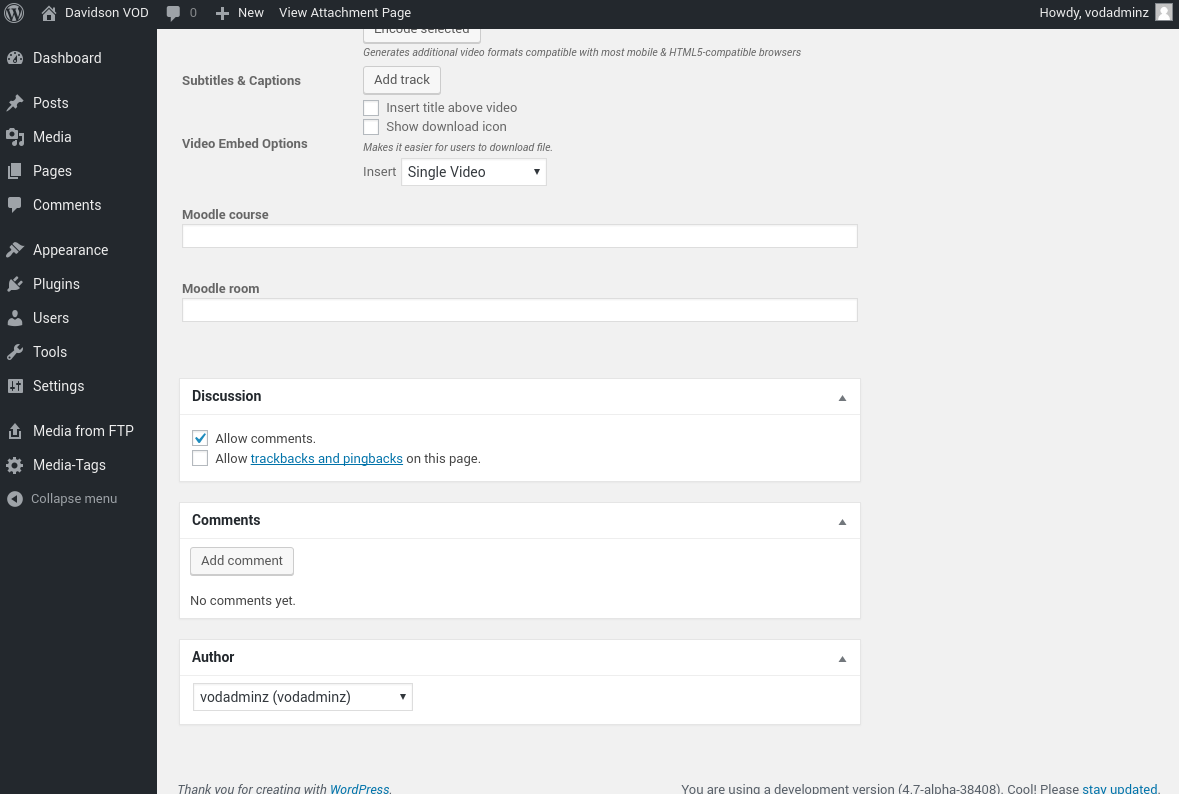The width and height of the screenshot is (1179, 794).
Task: Click the Media library icon in sidebar
Action: point(15,137)
